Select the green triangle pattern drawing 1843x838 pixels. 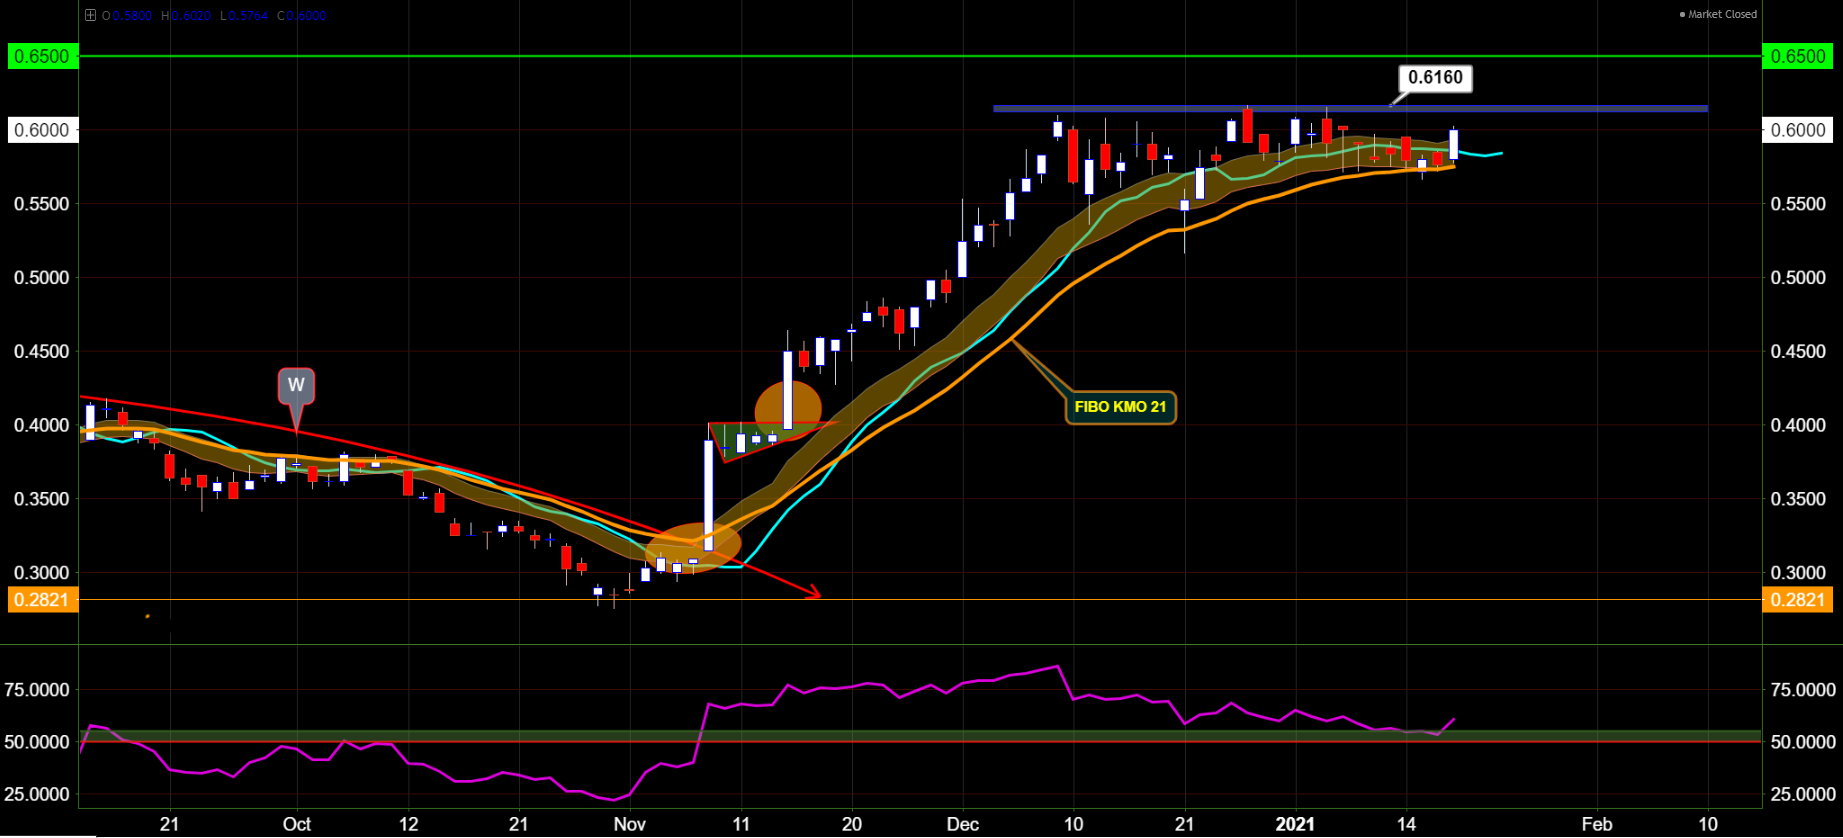point(760,438)
